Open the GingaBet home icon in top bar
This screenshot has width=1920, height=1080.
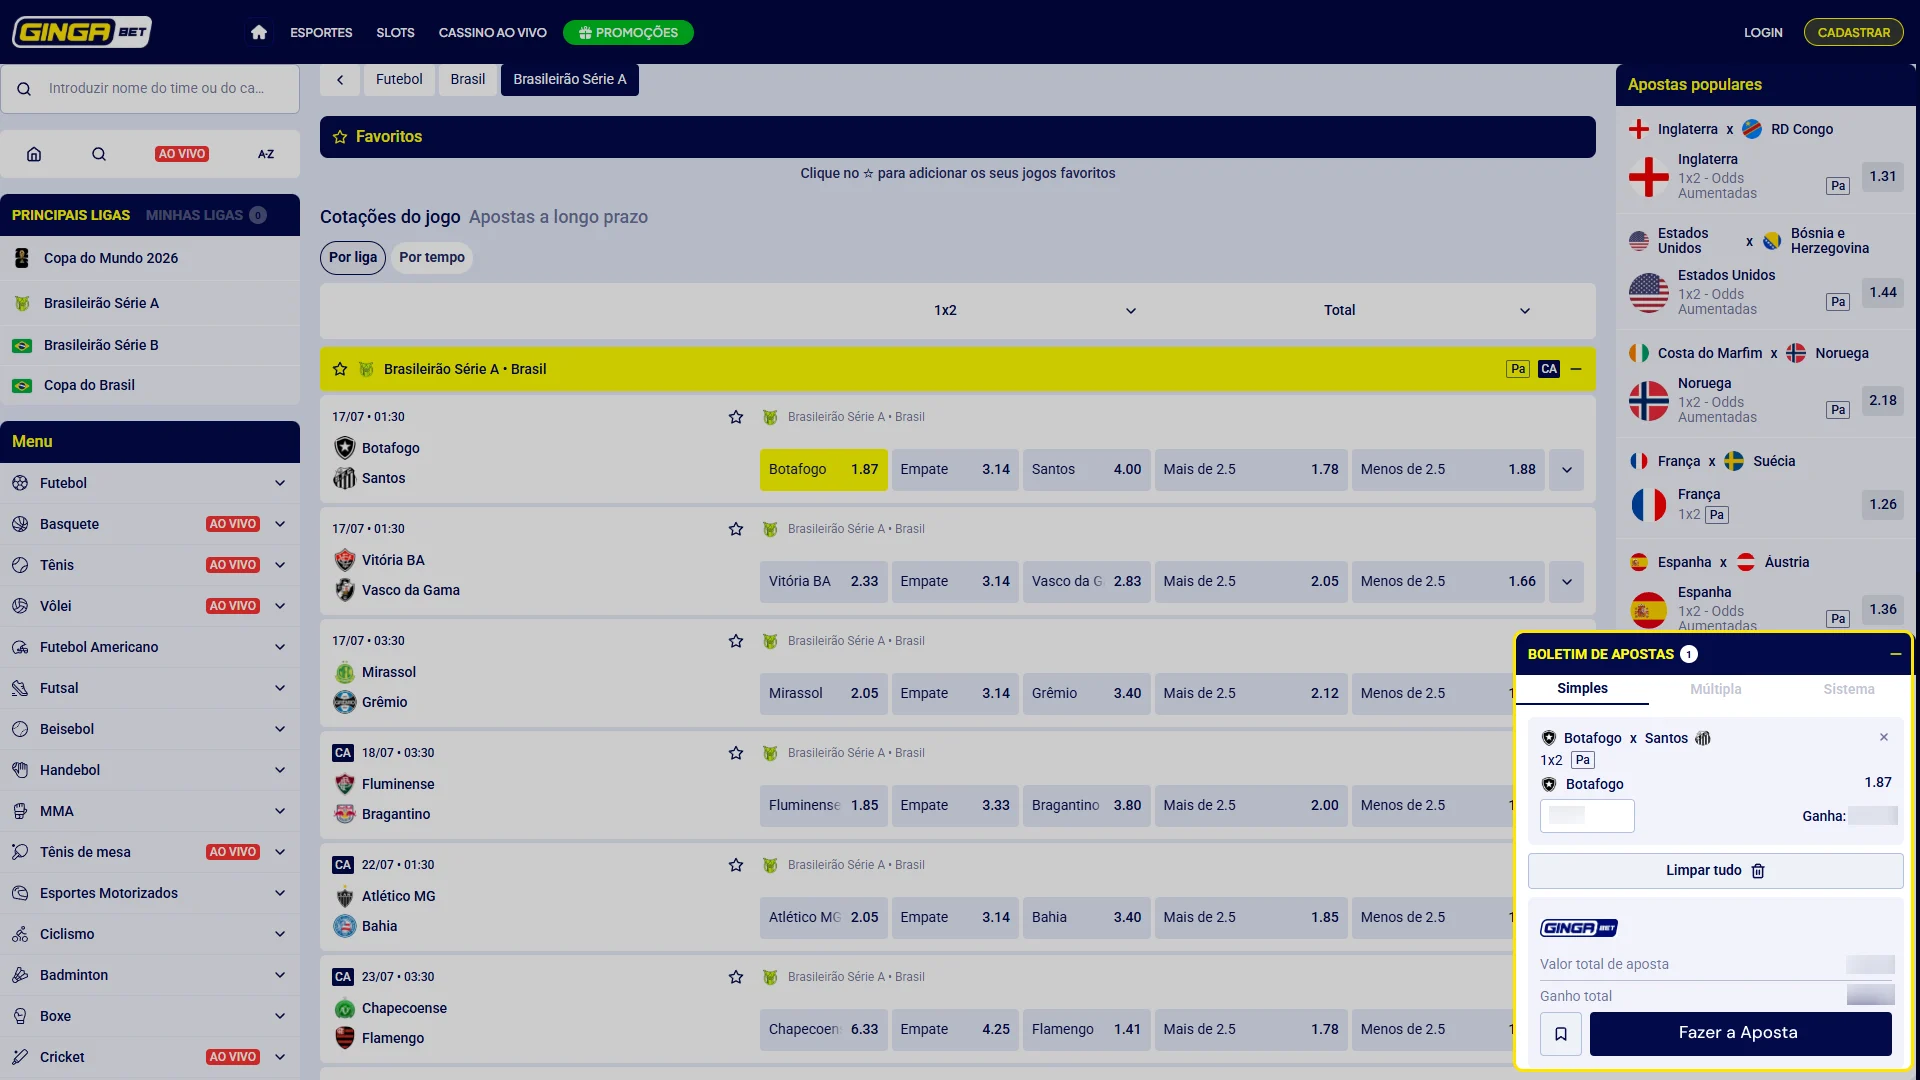[x=259, y=32]
